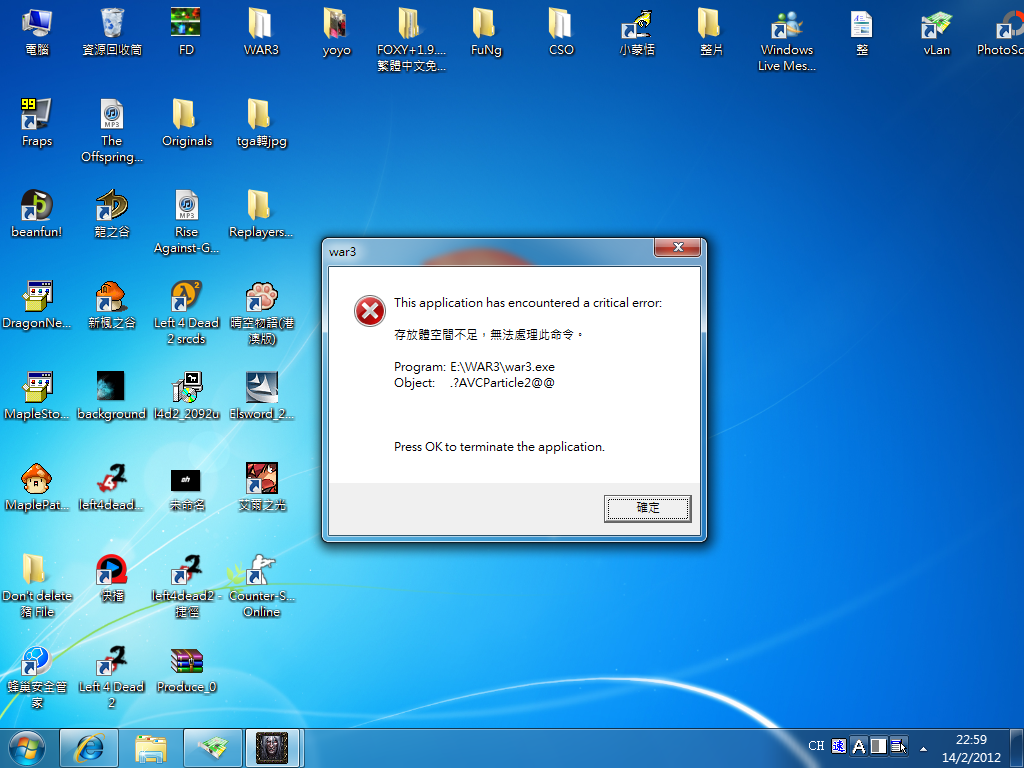The image size is (1024, 768).
Task: Select the WAR3 folder icon
Action: tap(261, 31)
